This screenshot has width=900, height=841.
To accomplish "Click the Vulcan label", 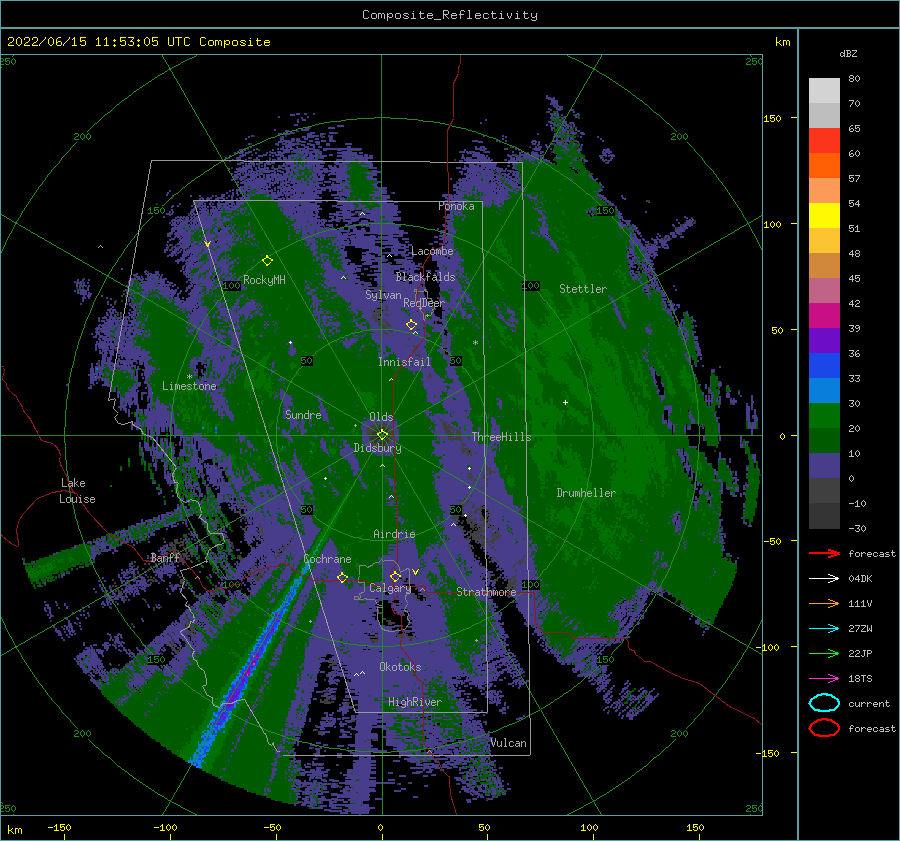I will click(508, 743).
